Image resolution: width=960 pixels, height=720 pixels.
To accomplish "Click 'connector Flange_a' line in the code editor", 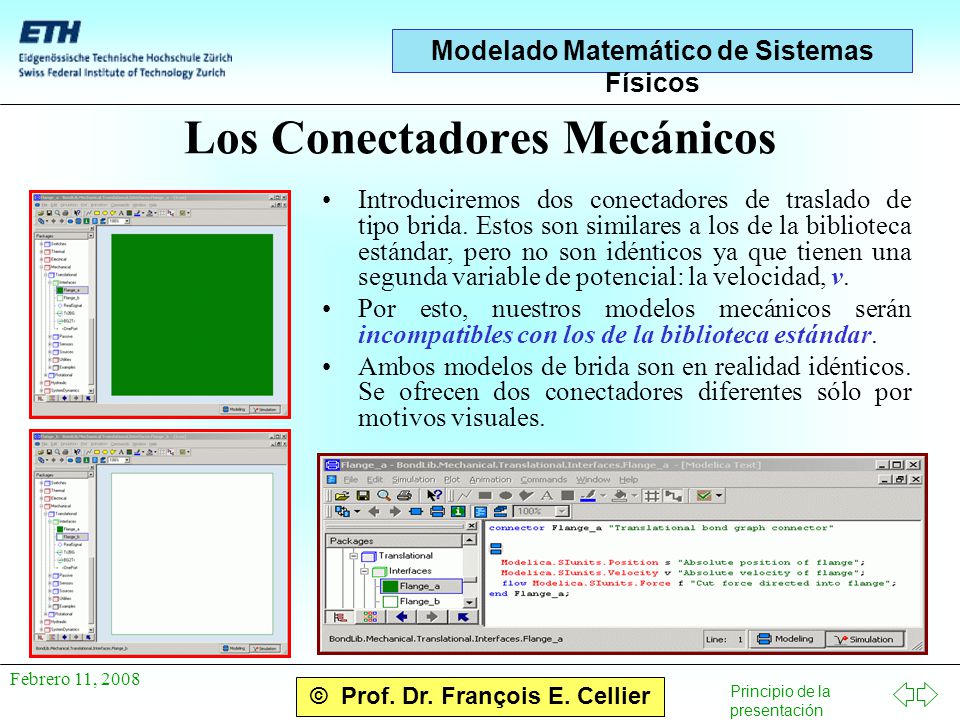I will [661, 528].
